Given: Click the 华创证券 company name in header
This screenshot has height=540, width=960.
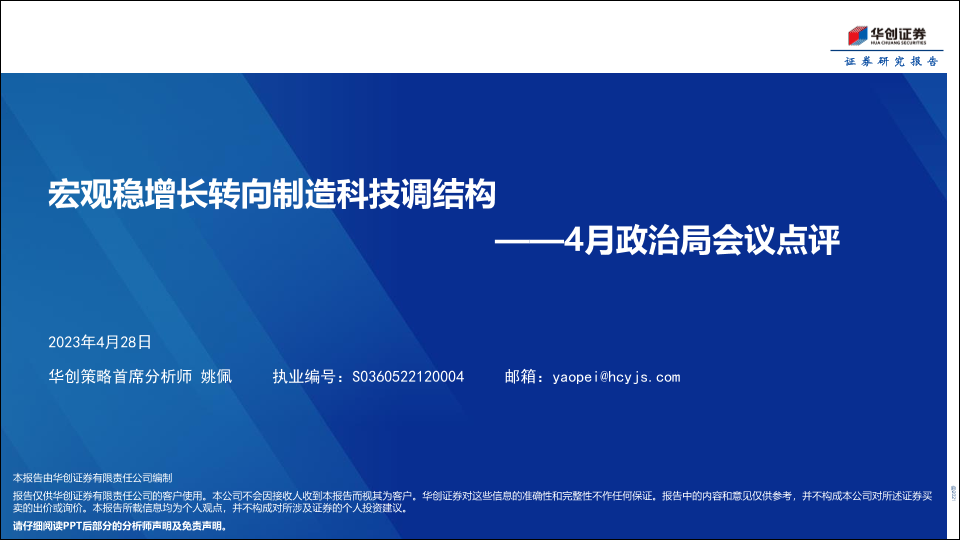Looking at the screenshot, I should coord(899,32).
